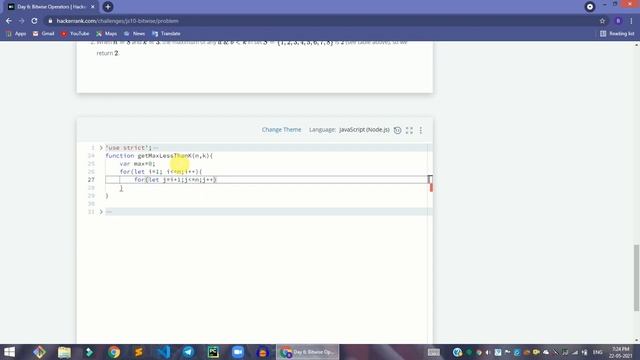Open Zoom from the taskbar
Viewport: 640px width, 360px height.
point(238,352)
